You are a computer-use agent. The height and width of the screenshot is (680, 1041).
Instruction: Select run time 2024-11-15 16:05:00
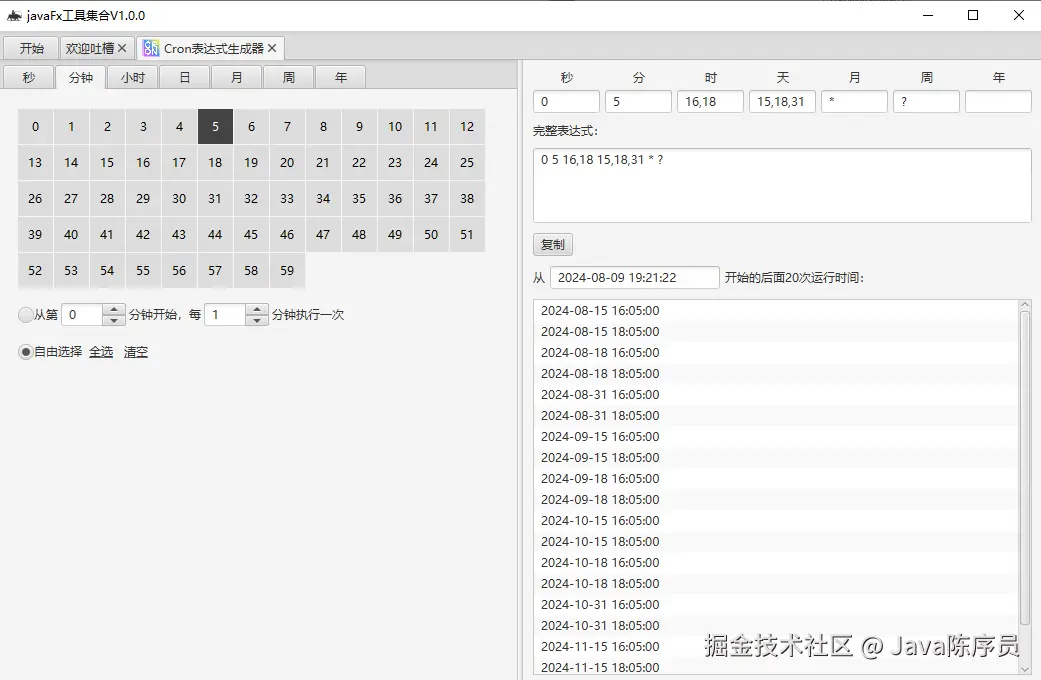coord(776,647)
